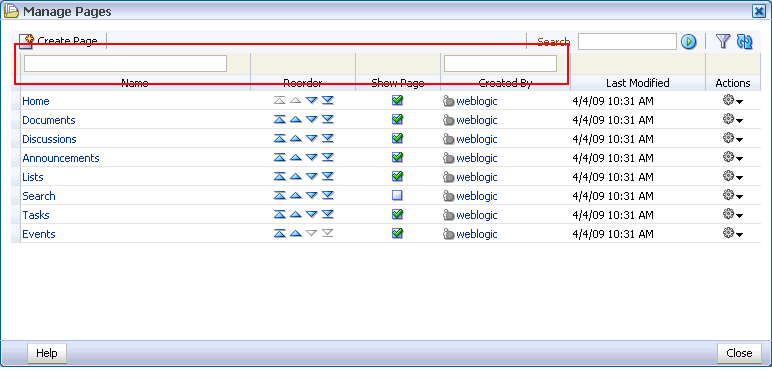
Task: Uncheck Show Page for Lists
Action: [x=397, y=177]
